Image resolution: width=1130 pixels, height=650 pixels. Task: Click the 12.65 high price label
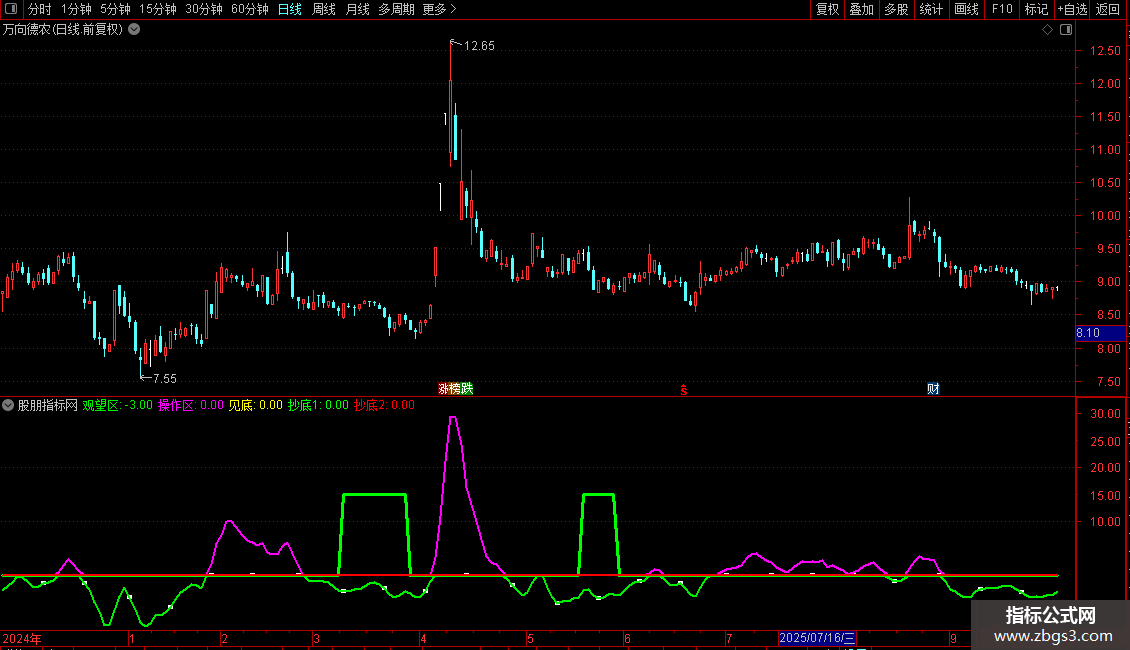[x=479, y=46]
